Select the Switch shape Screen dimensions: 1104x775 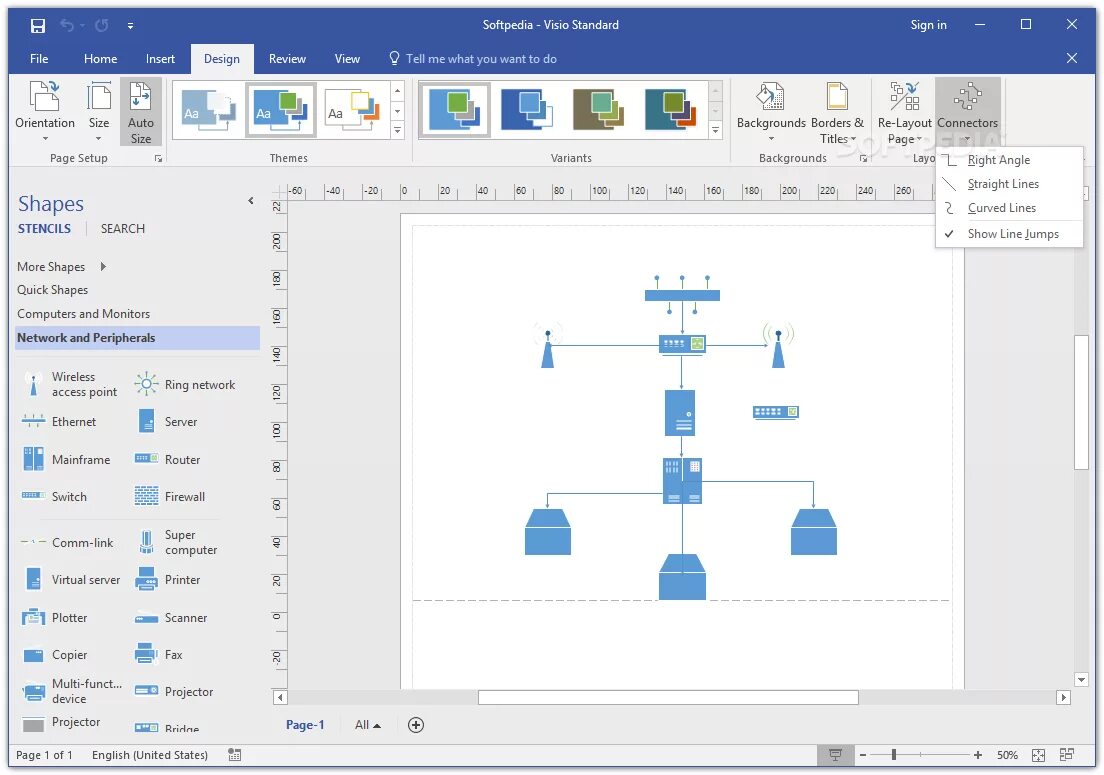[x=54, y=496]
